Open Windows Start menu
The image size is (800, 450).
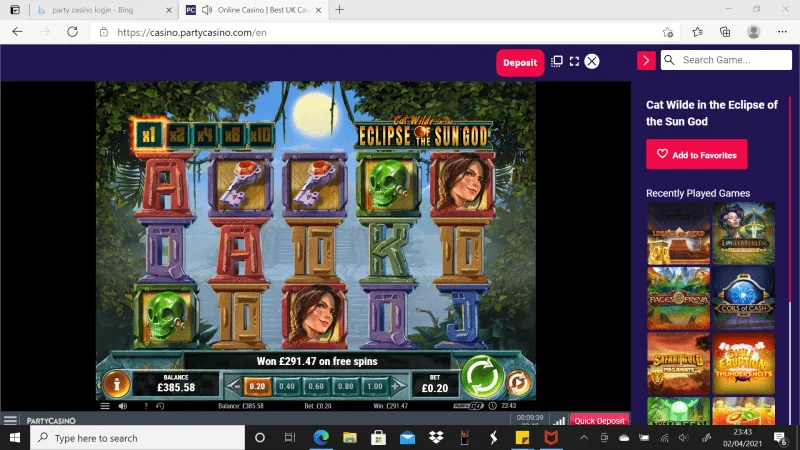click(15, 438)
